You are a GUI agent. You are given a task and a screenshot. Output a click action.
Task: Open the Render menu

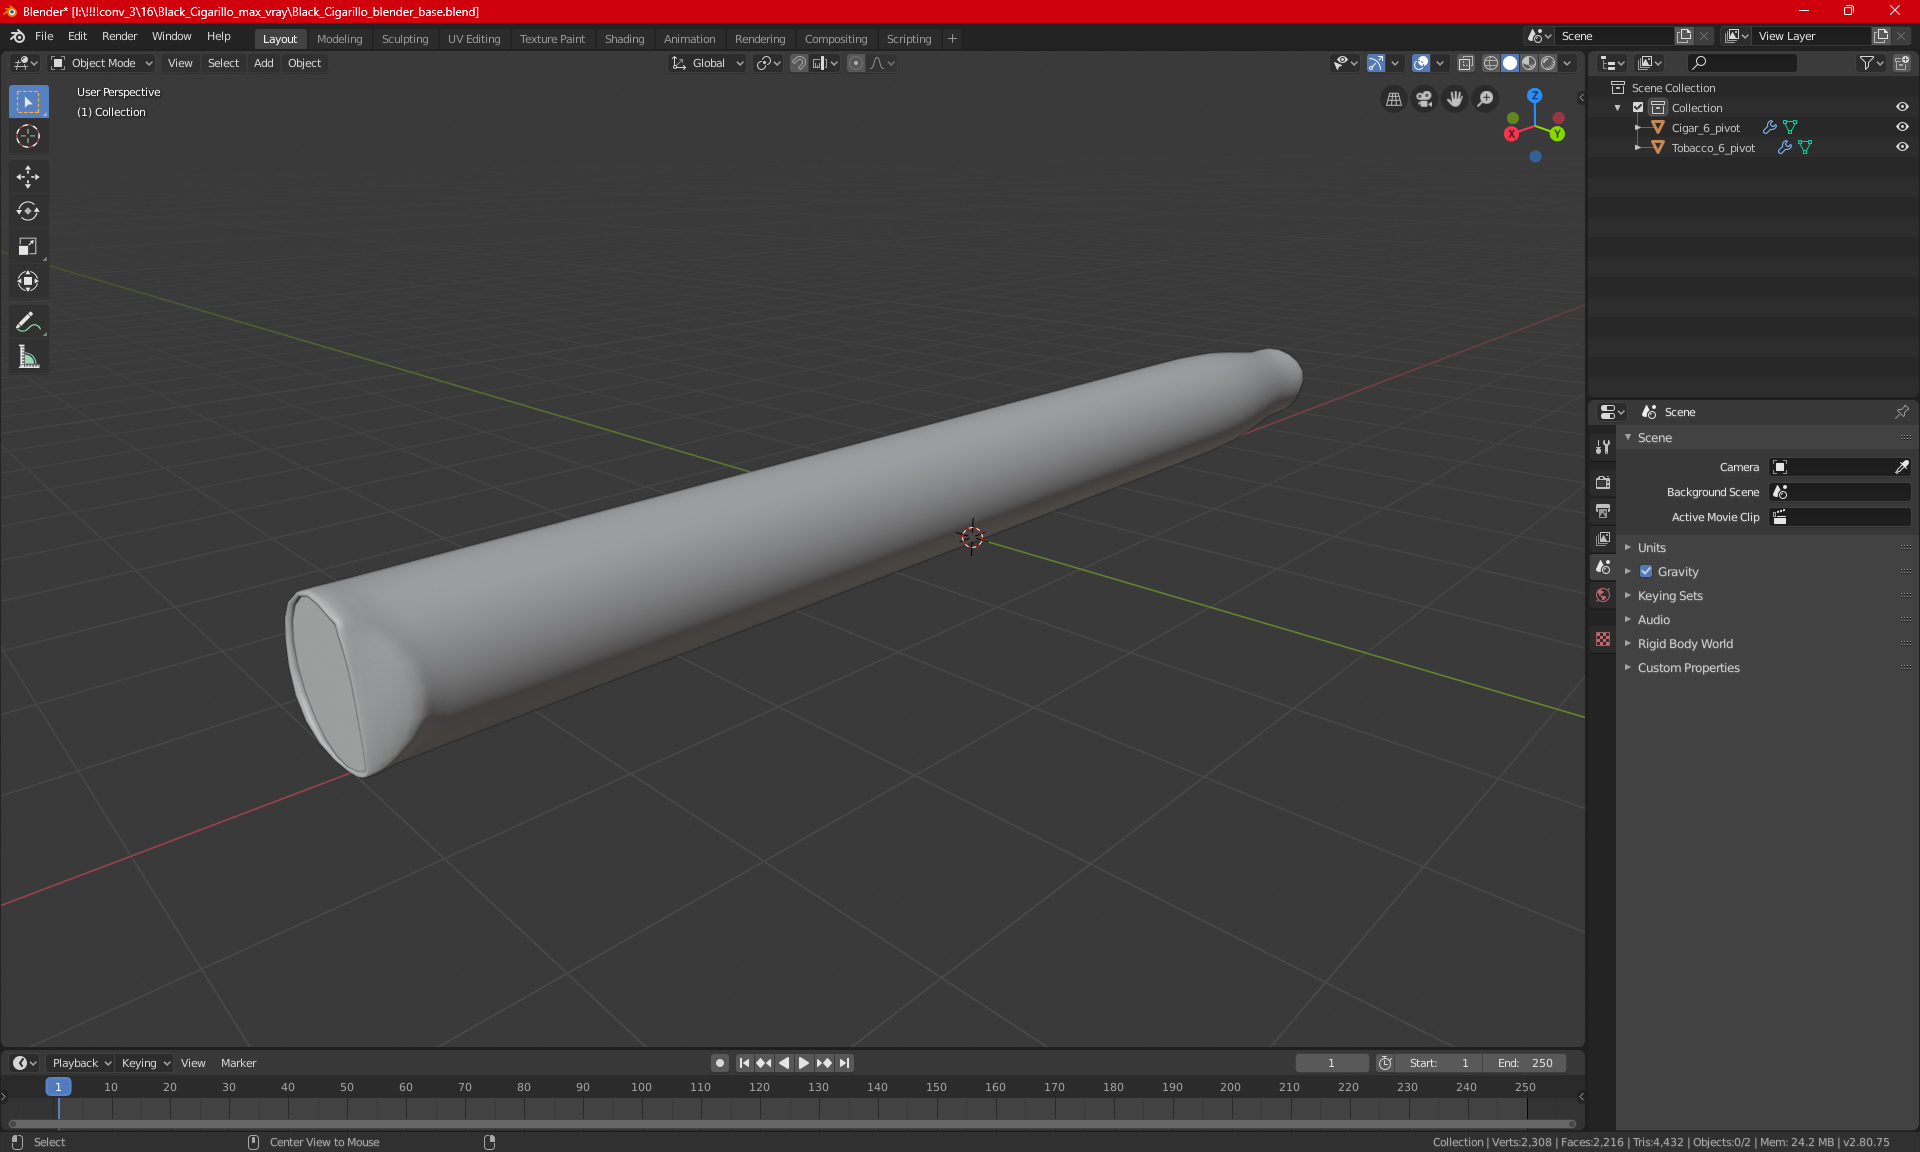pos(119,36)
